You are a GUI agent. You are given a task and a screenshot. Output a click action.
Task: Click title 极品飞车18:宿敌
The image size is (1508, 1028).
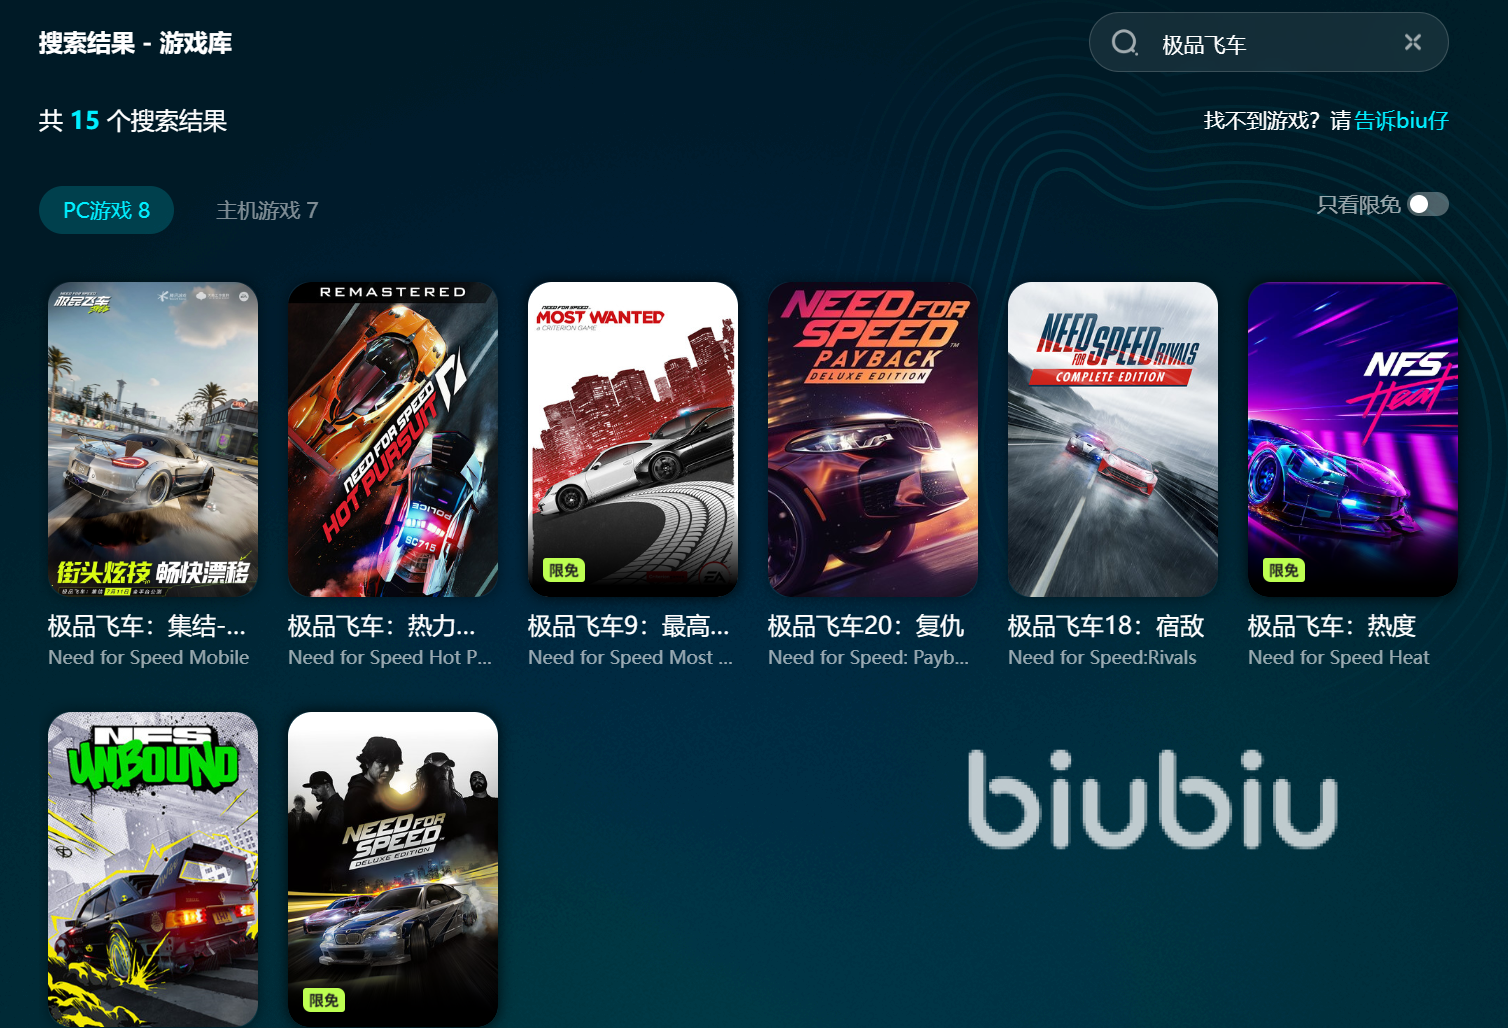[x=1106, y=626]
